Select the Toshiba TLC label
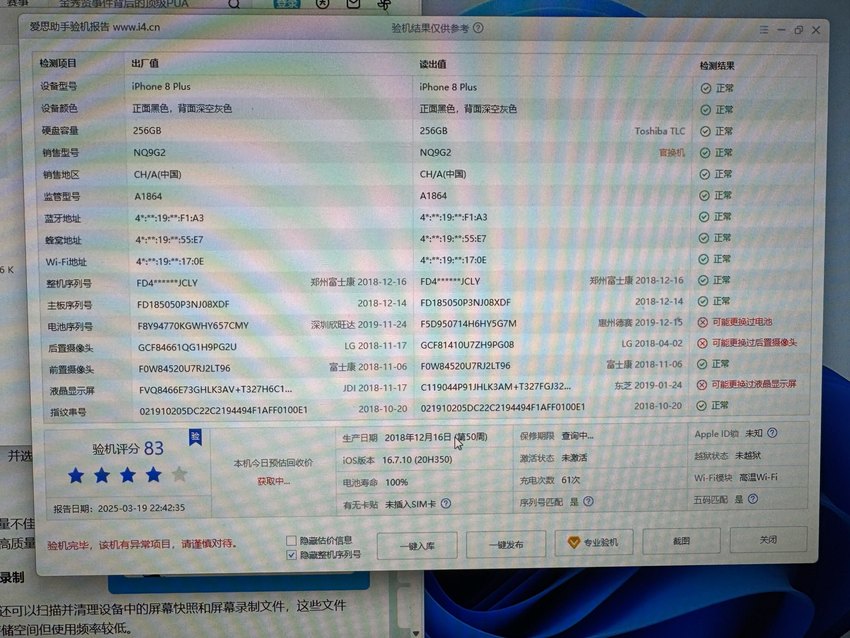The image size is (850, 638). tap(660, 131)
